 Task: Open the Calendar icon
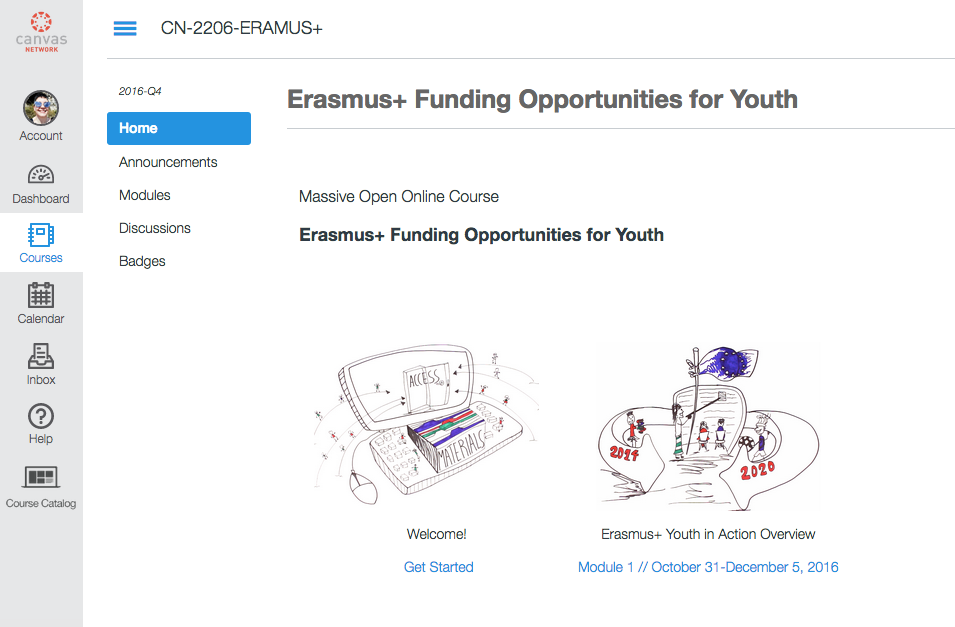41,296
